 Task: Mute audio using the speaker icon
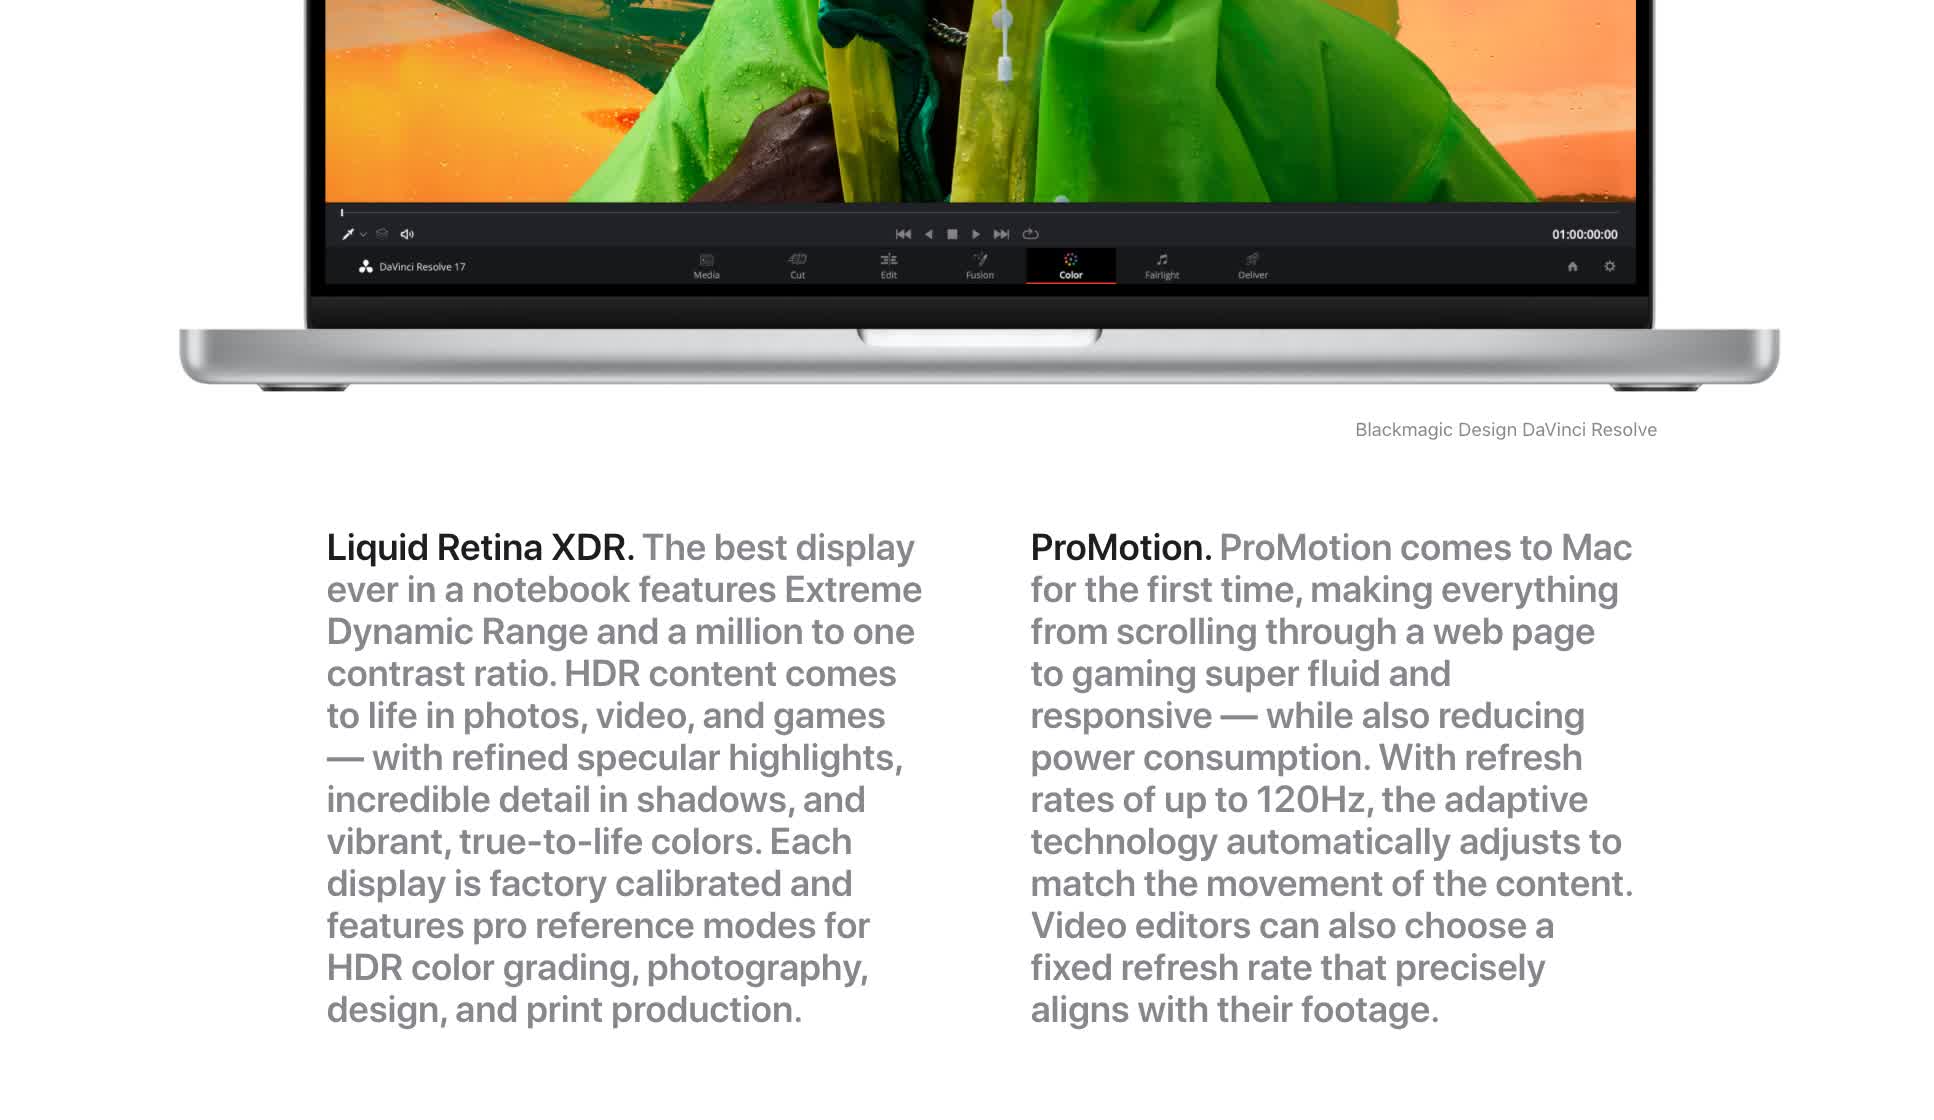click(405, 234)
